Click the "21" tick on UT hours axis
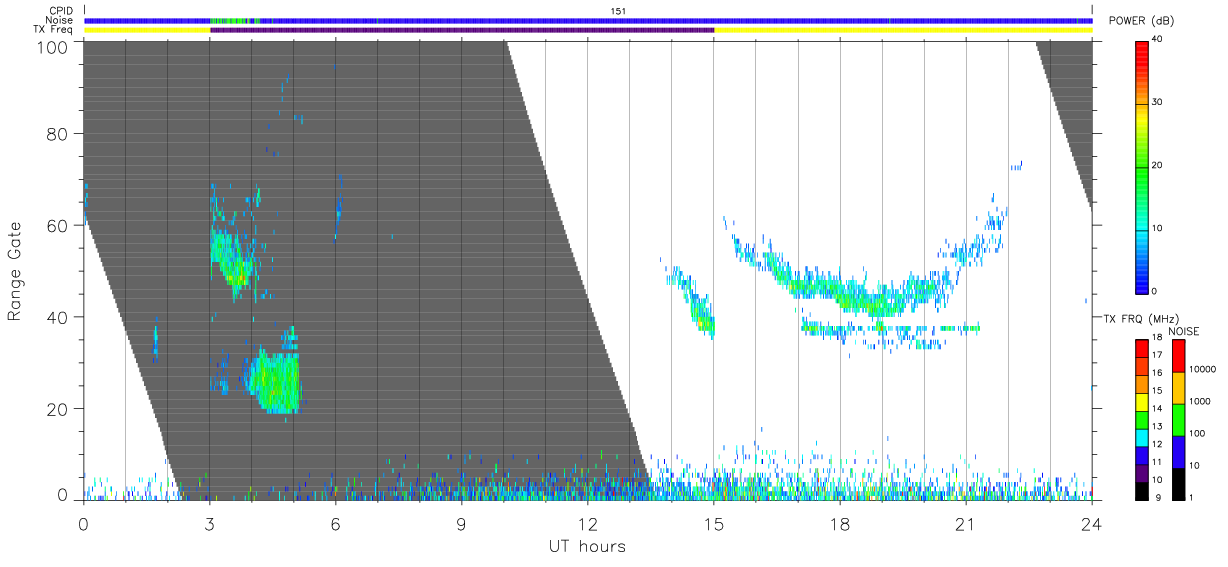Image resolution: width=1228 pixels, height=567 pixels. pos(965,524)
